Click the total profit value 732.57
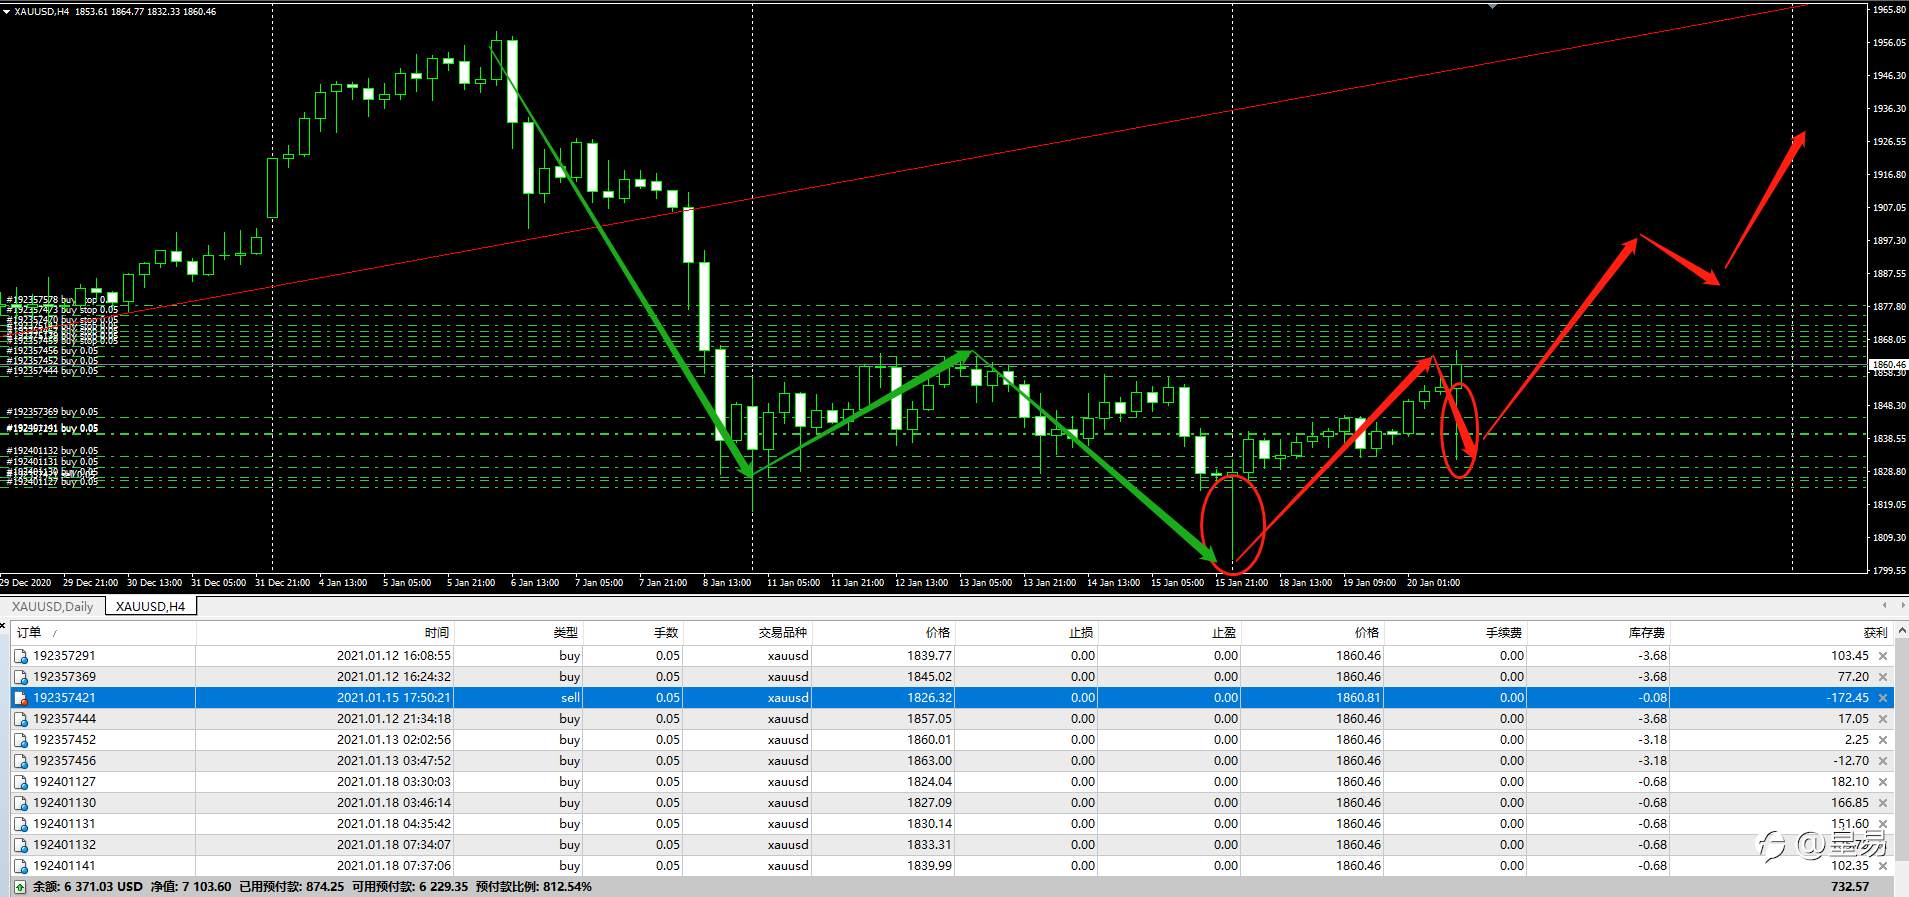This screenshot has height=897, width=1909. pos(1849,887)
